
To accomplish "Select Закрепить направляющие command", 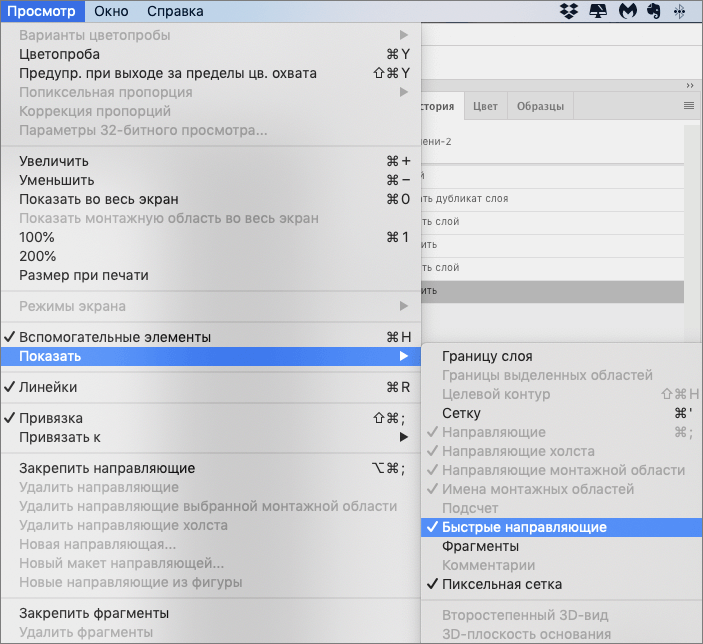I will [x=211, y=468].
